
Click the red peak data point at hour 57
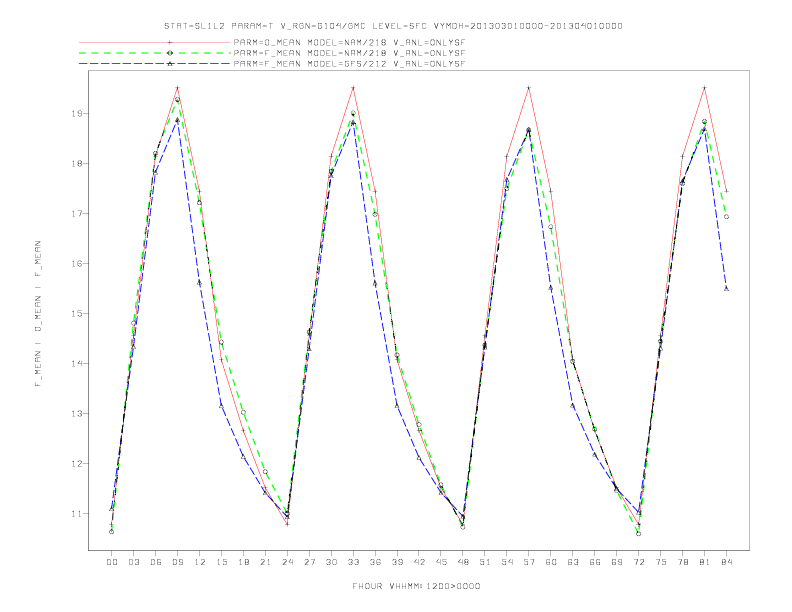pyautogui.click(x=529, y=88)
